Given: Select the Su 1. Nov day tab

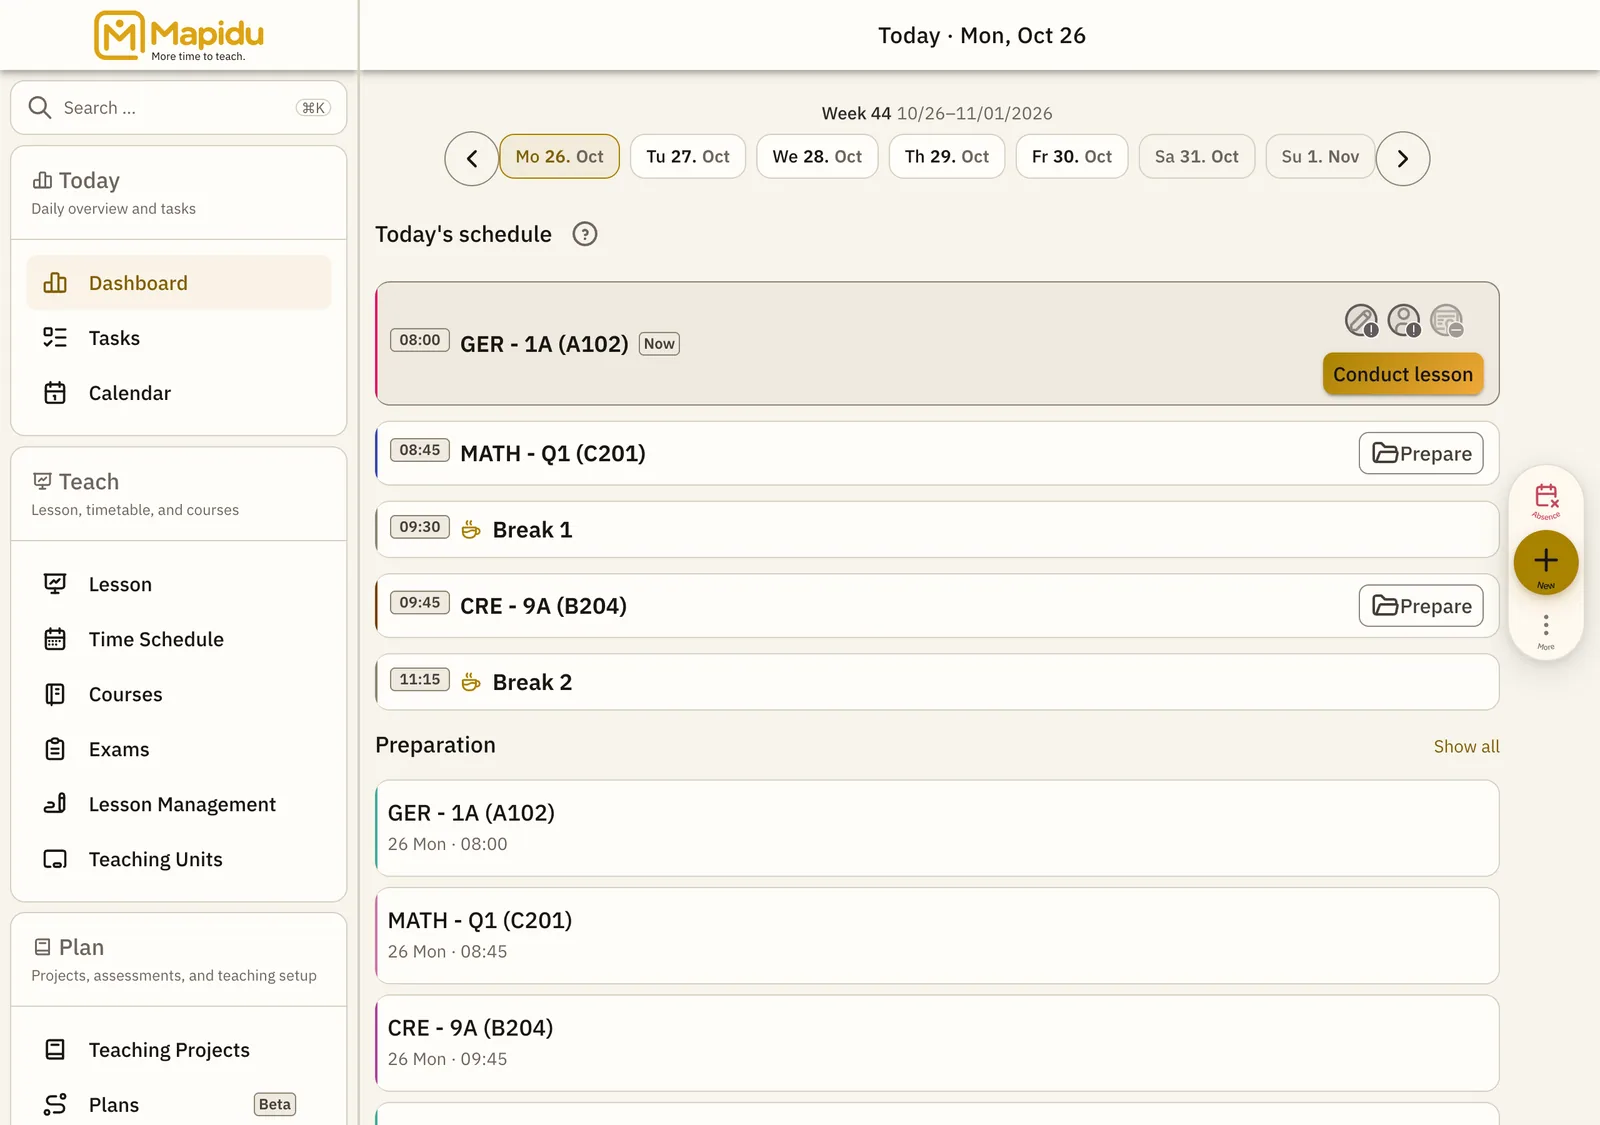Looking at the screenshot, I should tap(1320, 157).
